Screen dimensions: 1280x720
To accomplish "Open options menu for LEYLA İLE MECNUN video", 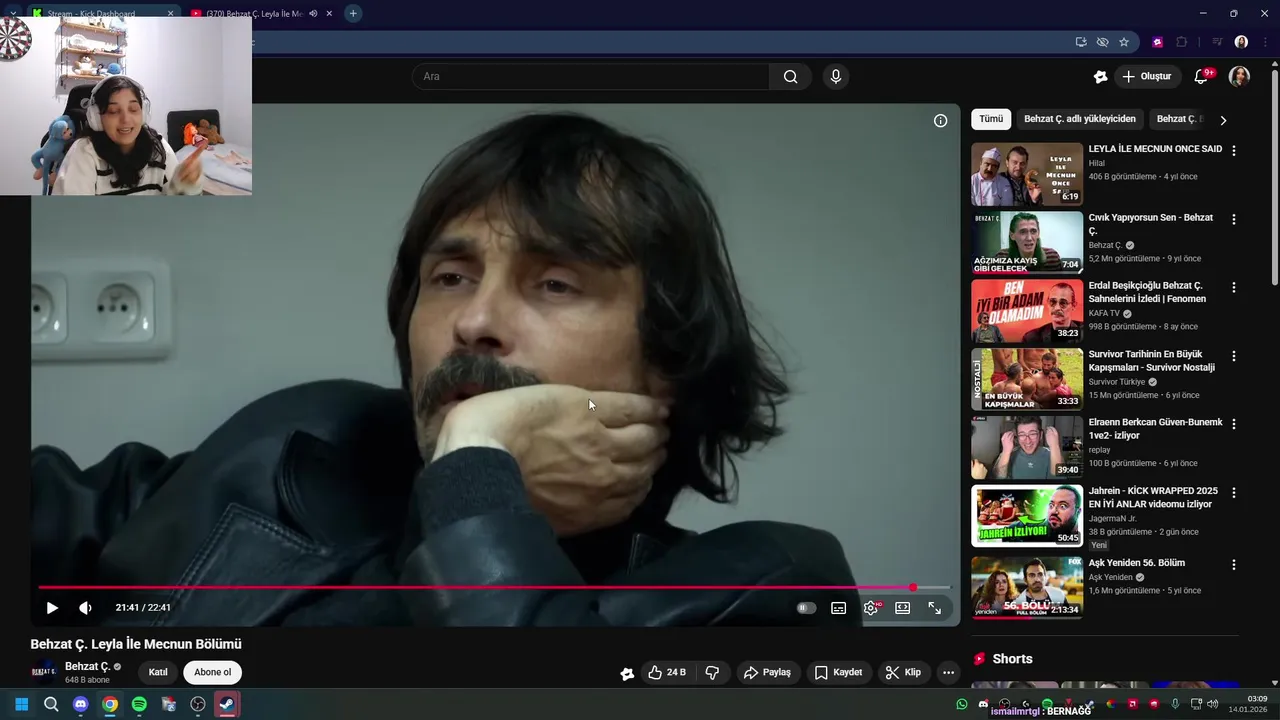I will tap(1233, 151).
